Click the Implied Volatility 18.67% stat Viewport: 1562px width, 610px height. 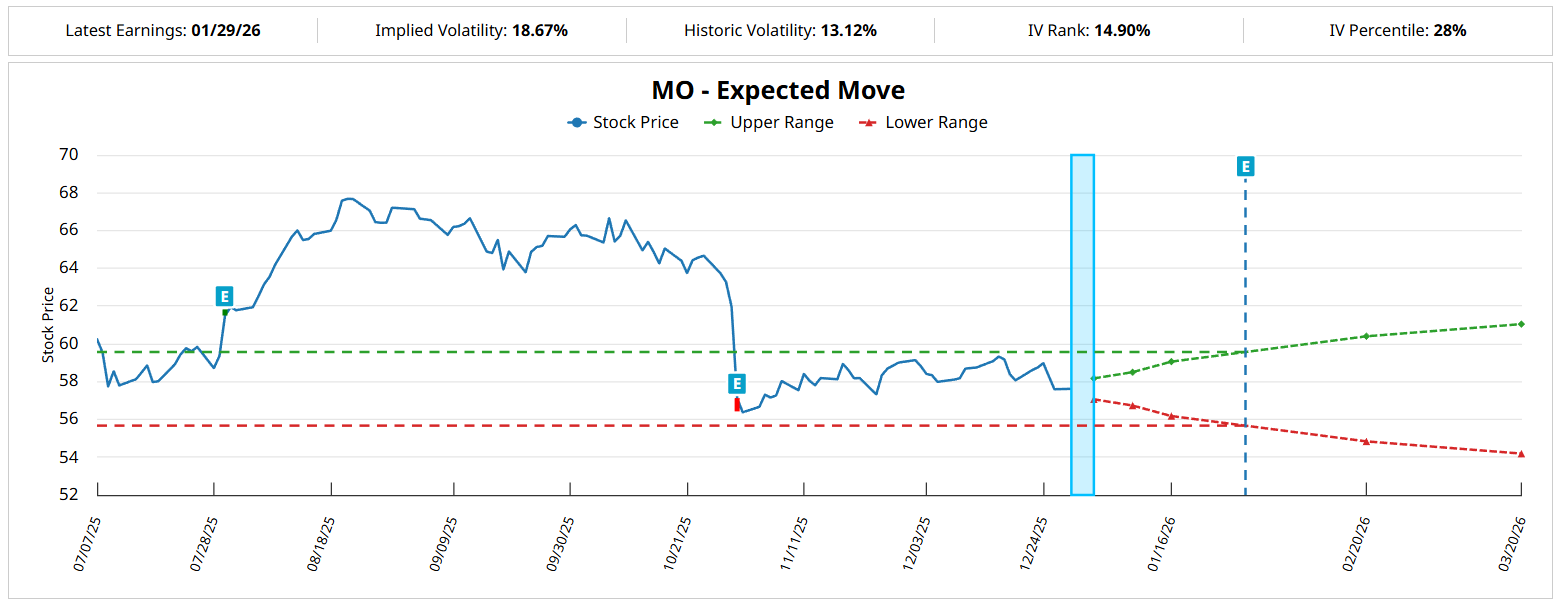540,31
